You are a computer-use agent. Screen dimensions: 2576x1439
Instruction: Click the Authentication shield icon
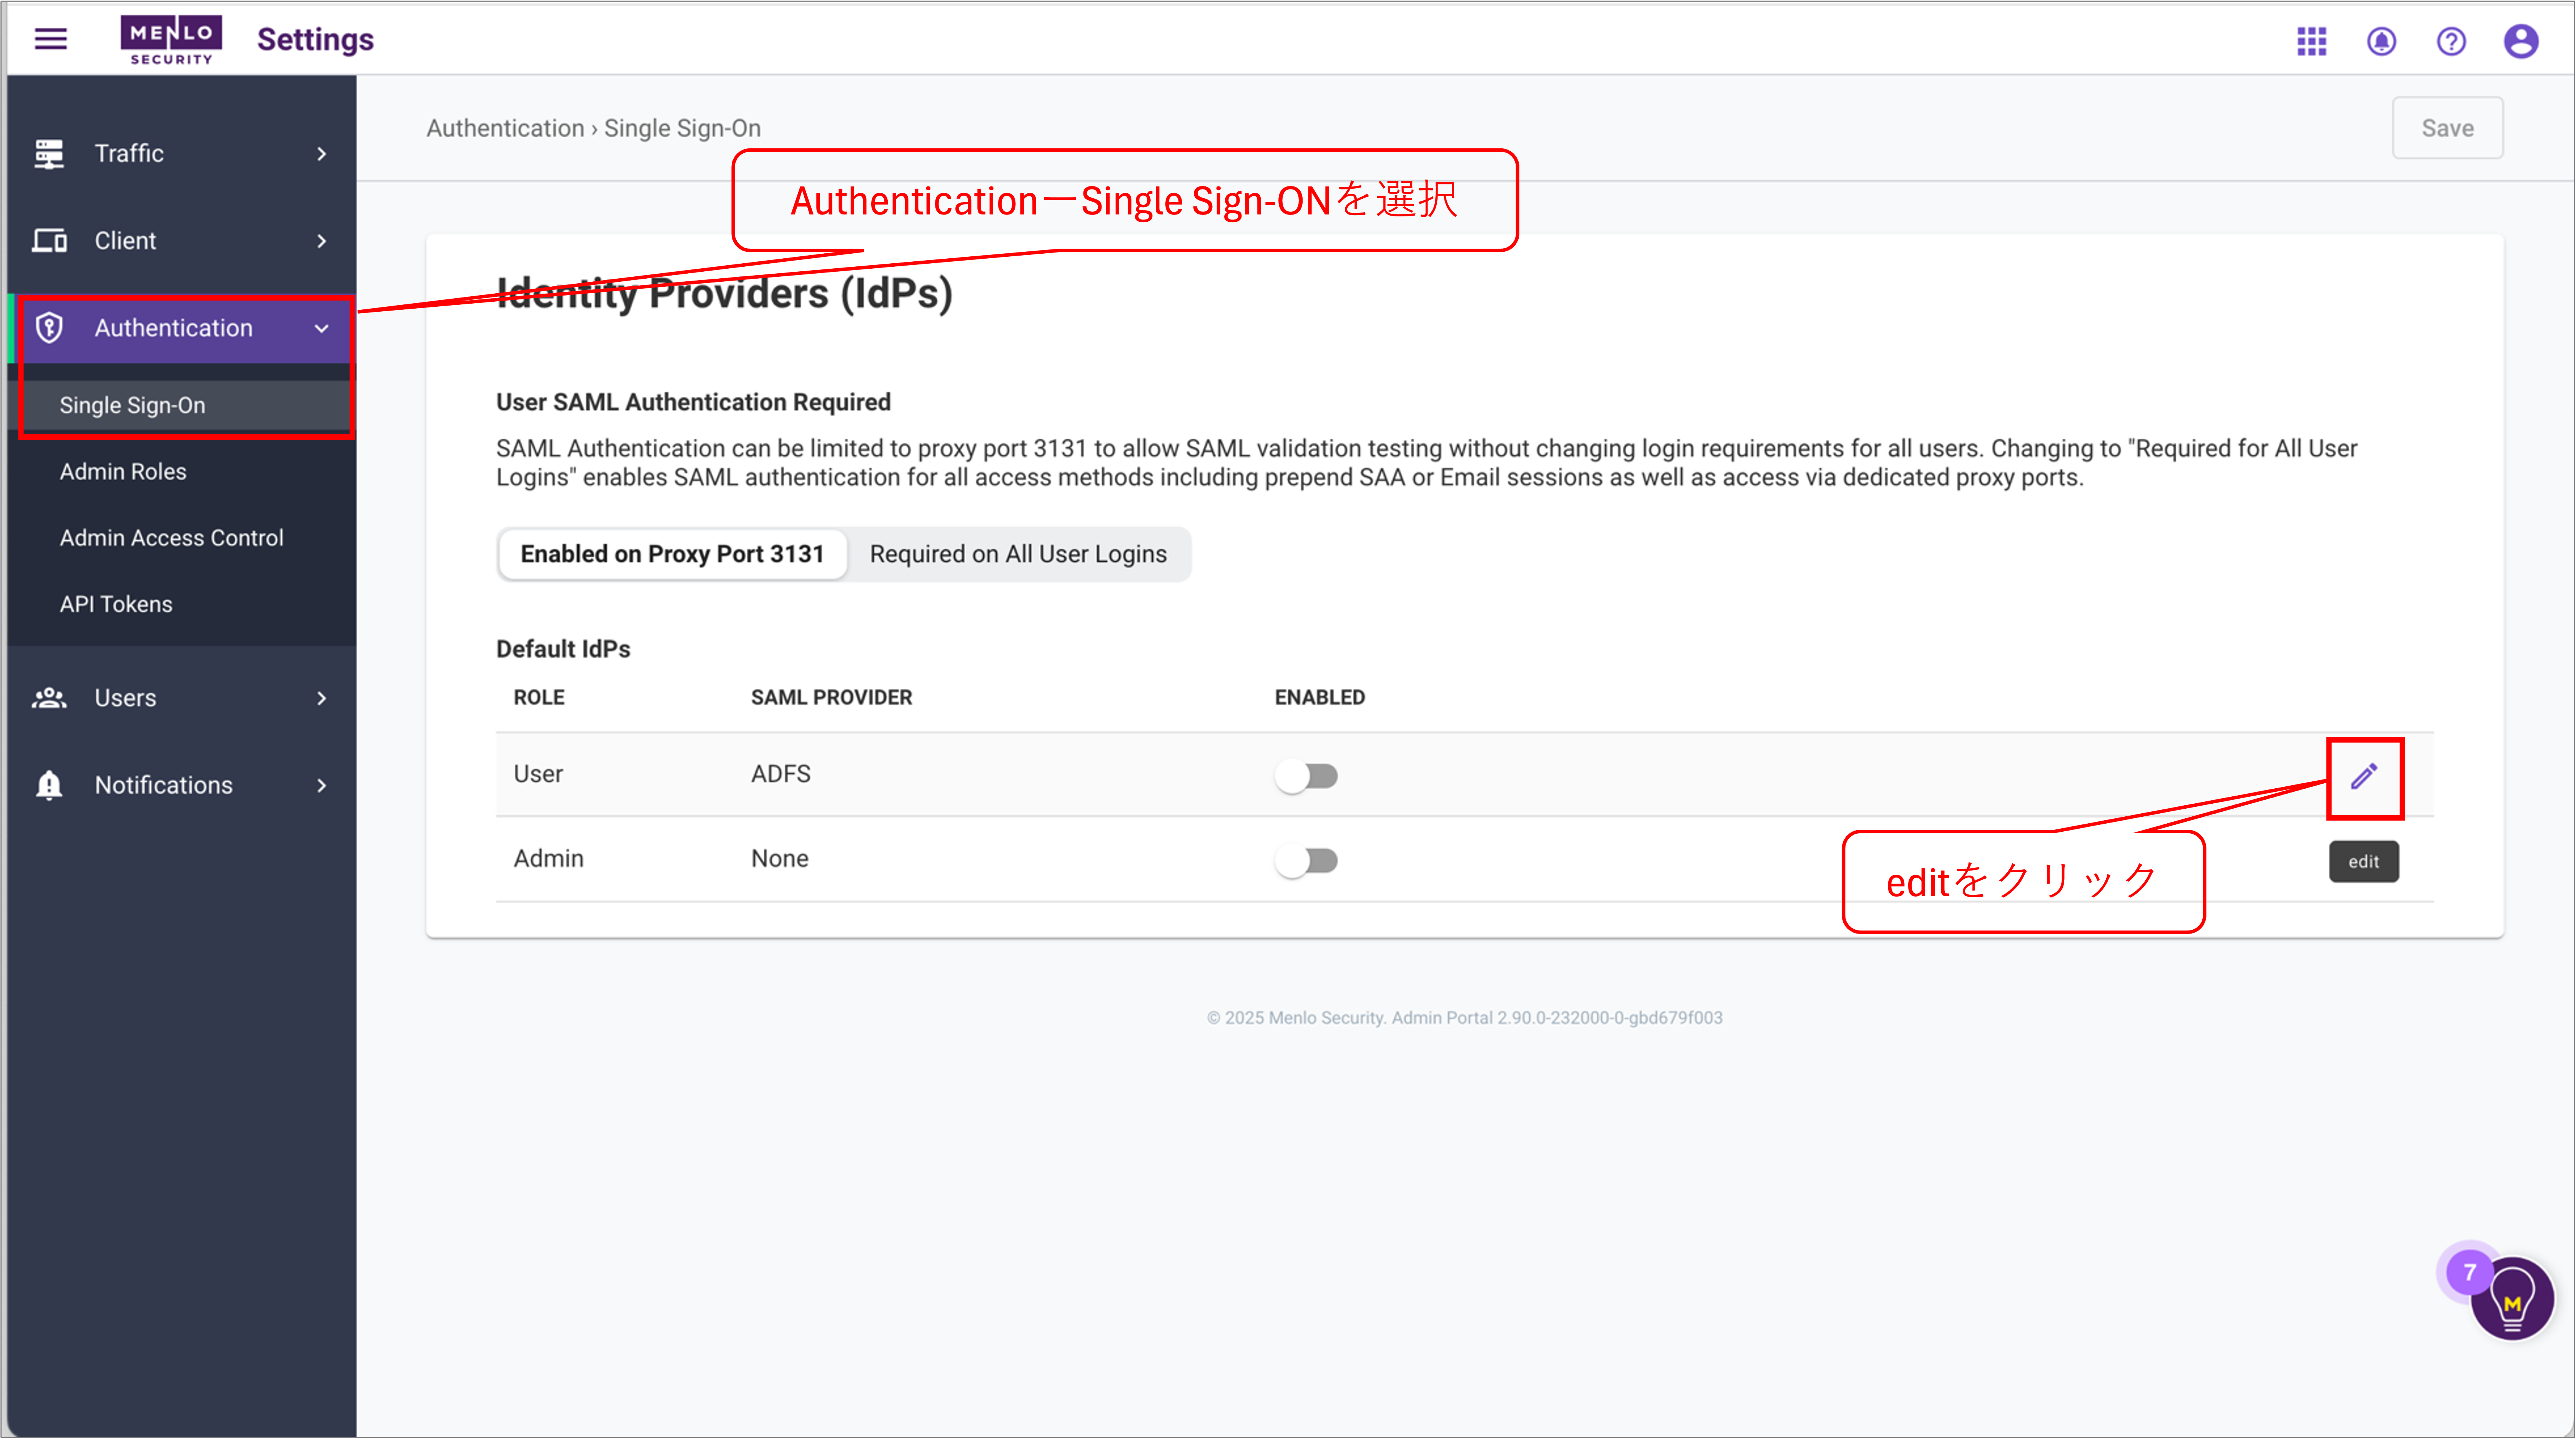coord(49,328)
